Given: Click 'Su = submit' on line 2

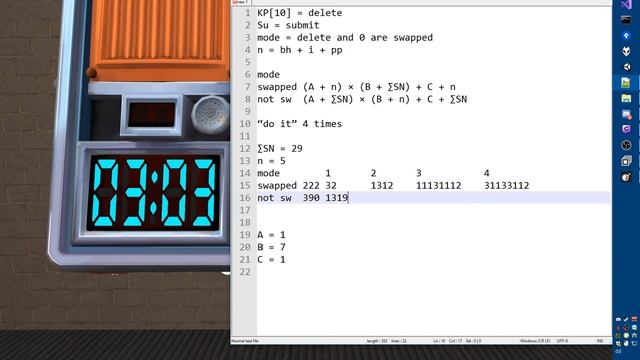Looking at the screenshot, I should [x=288, y=25].
